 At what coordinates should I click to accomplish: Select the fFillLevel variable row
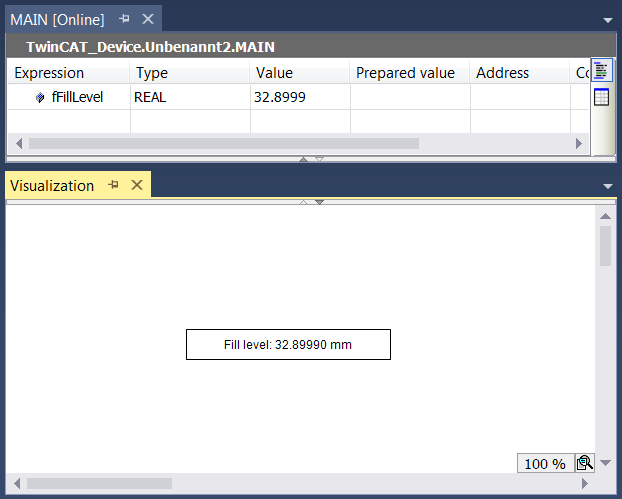coord(298,97)
